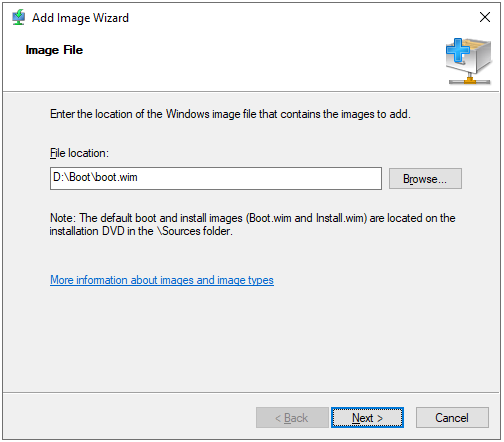This screenshot has height=442, width=504.
Task: Focus the File location text field
Action: (216, 179)
